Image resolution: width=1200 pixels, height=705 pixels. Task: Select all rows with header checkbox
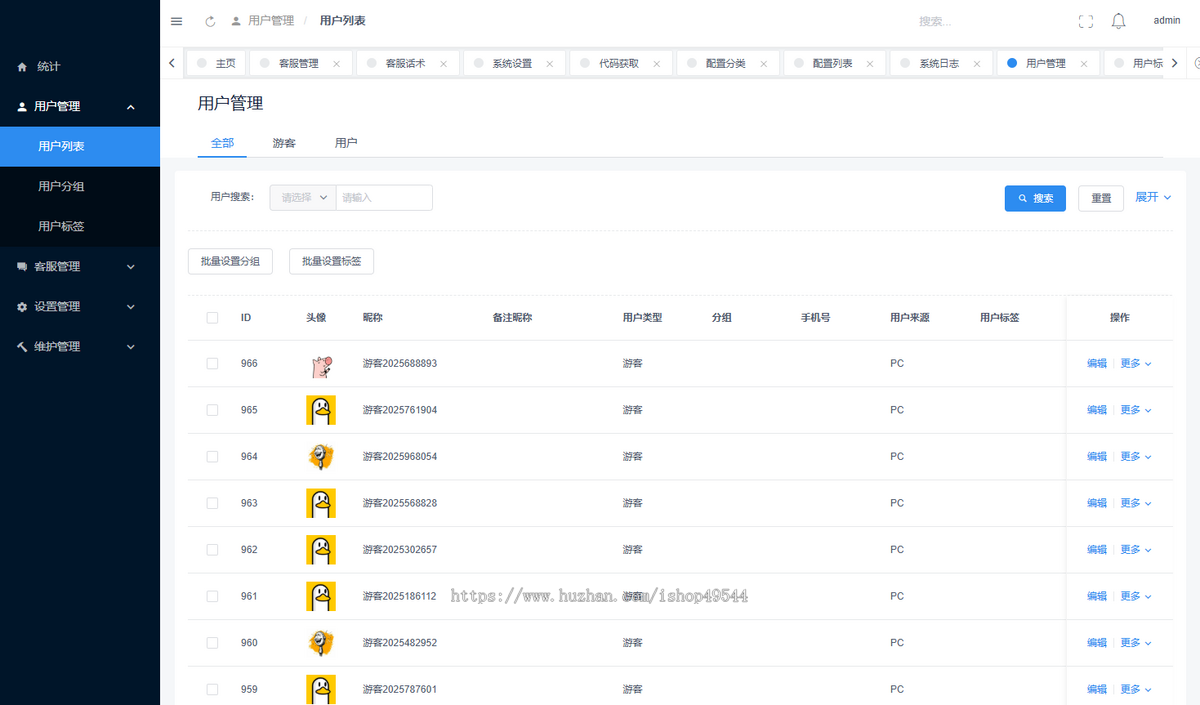(x=212, y=318)
